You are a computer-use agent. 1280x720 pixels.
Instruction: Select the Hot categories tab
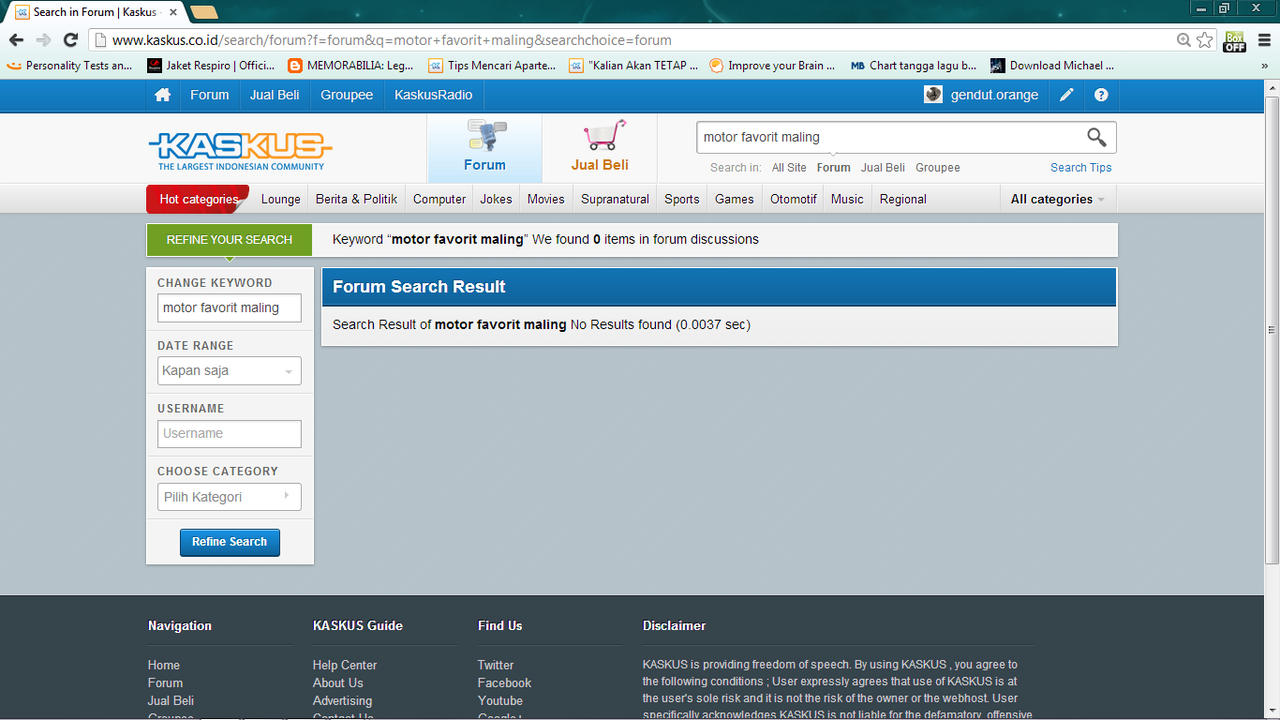[198, 199]
